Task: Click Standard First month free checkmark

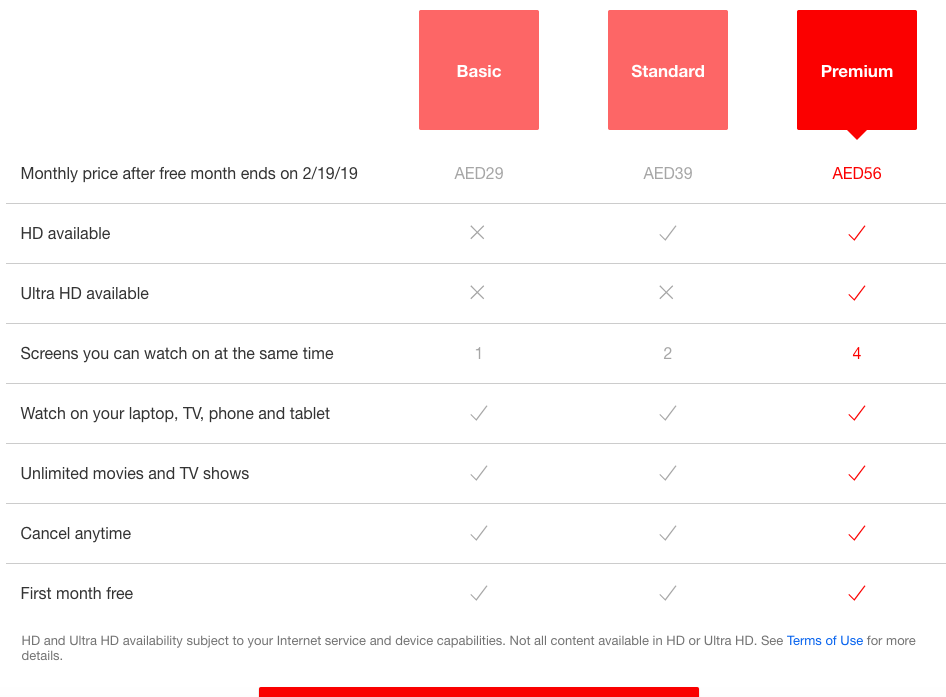Action: coord(667,593)
